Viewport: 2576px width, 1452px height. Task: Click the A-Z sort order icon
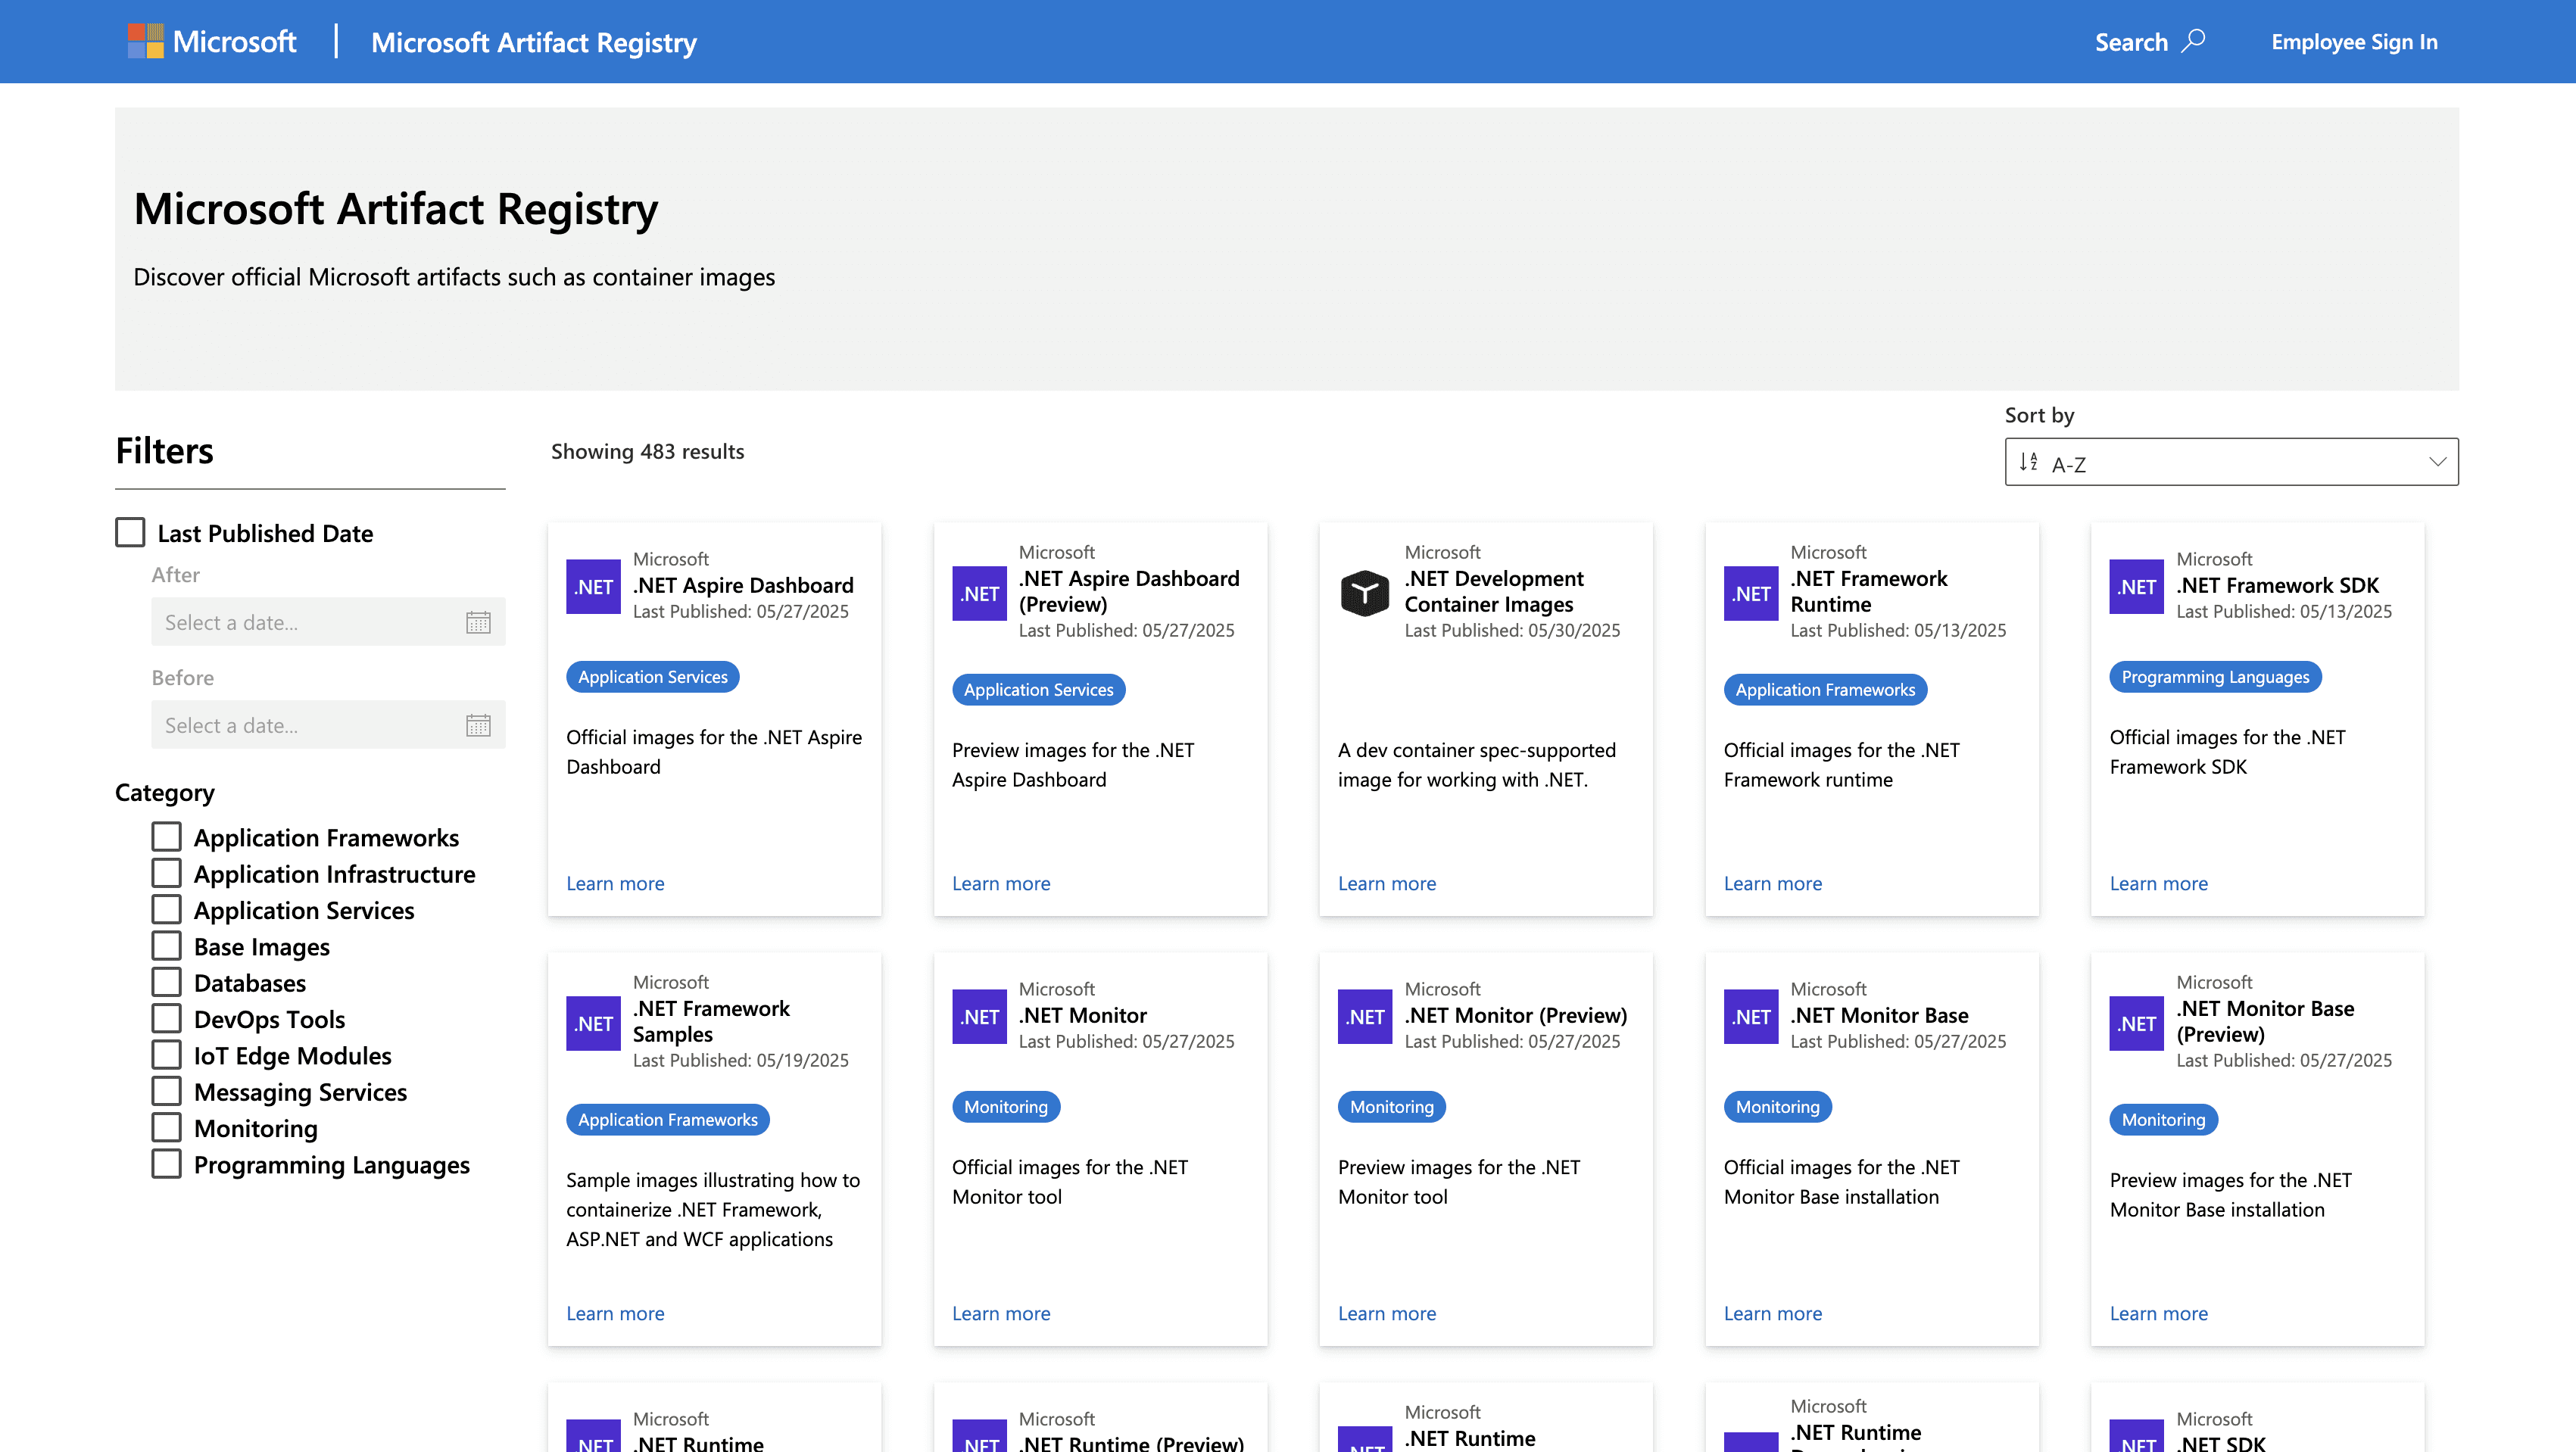pos(2028,462)
